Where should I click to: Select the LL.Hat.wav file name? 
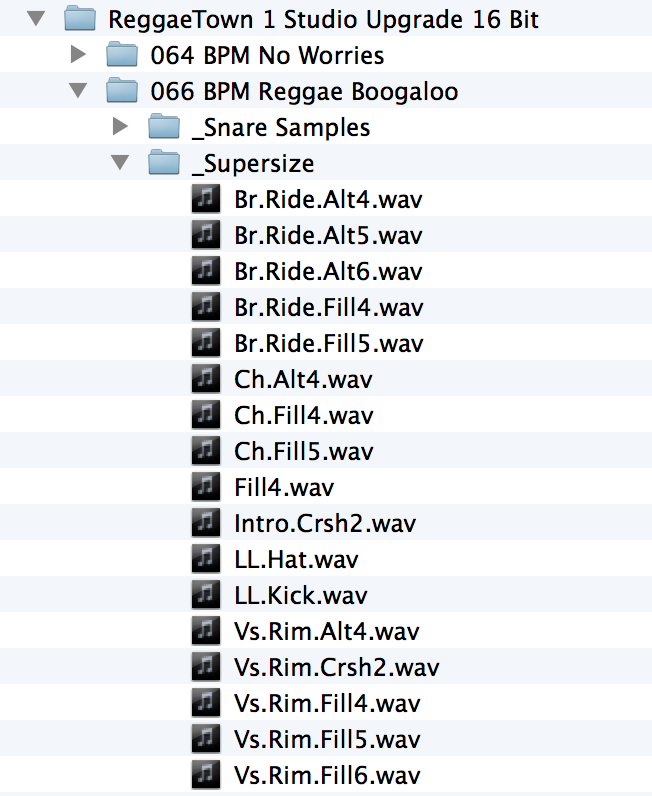tap(296, 559)
